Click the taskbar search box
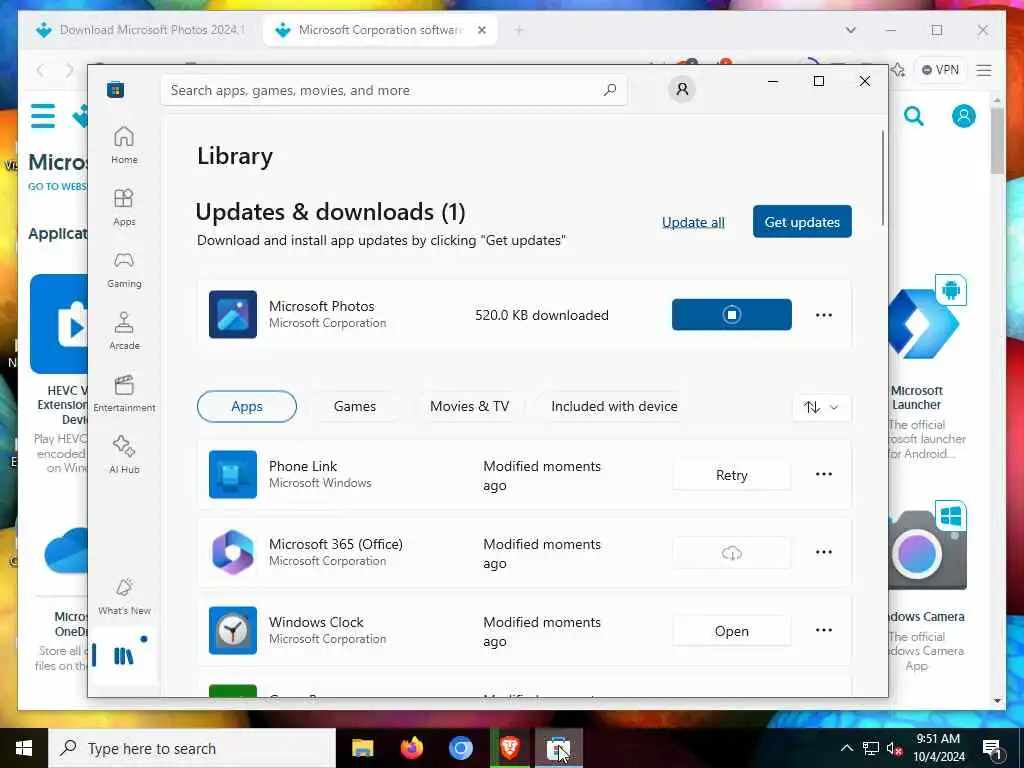1024x768 pixels. [192, 748]
